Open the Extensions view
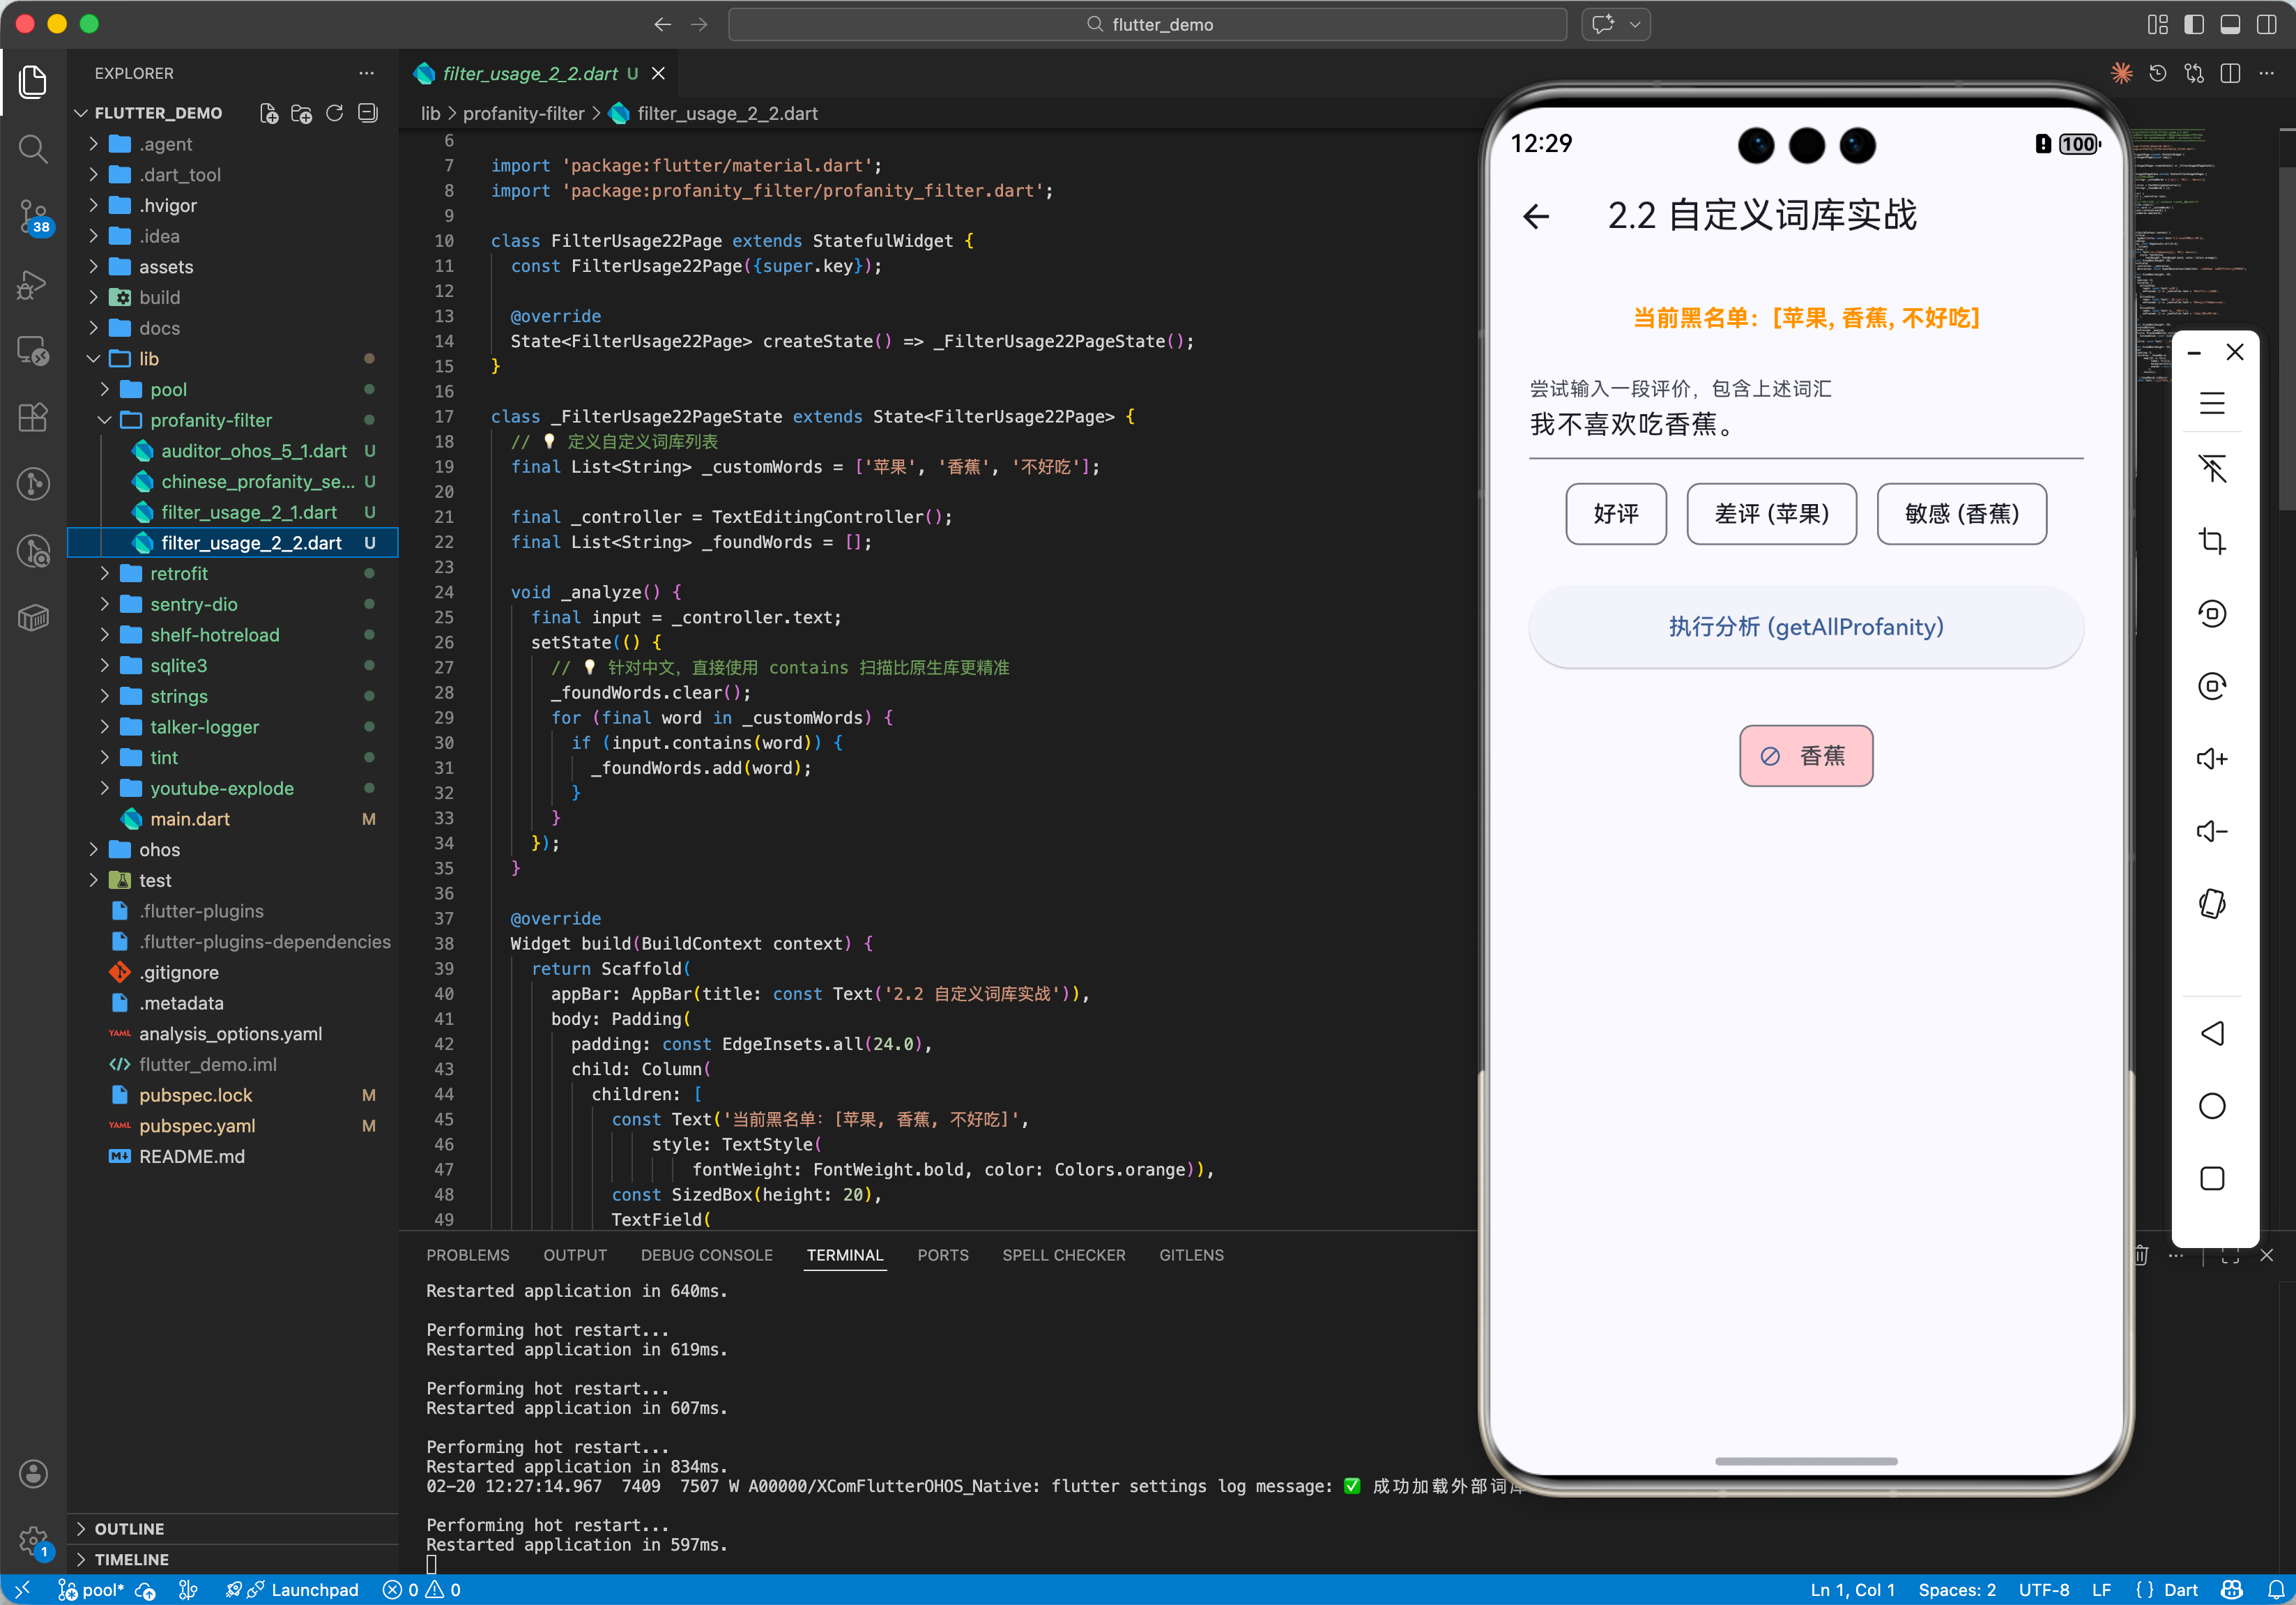Image resolution: width=2296 pixels, height=1605 pixels. tap(33, 417)
